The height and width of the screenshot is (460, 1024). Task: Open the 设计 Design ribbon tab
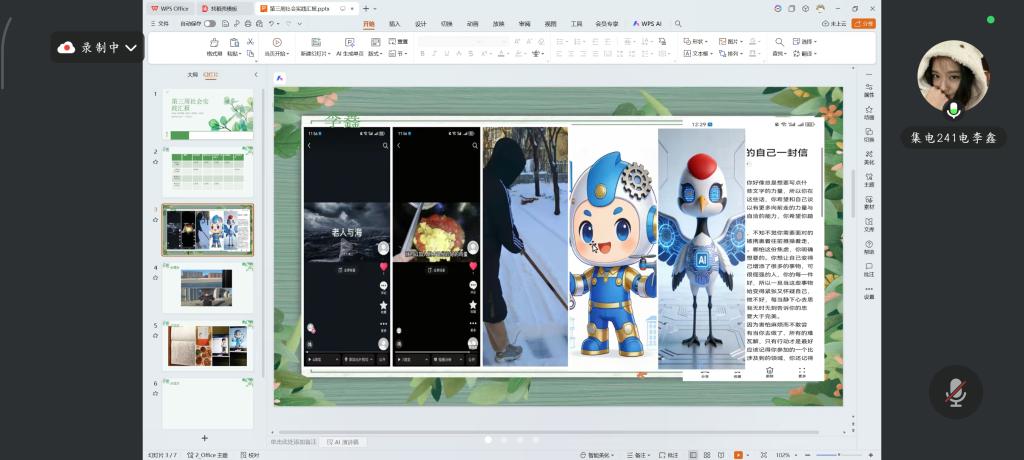(x=420, y=23)
